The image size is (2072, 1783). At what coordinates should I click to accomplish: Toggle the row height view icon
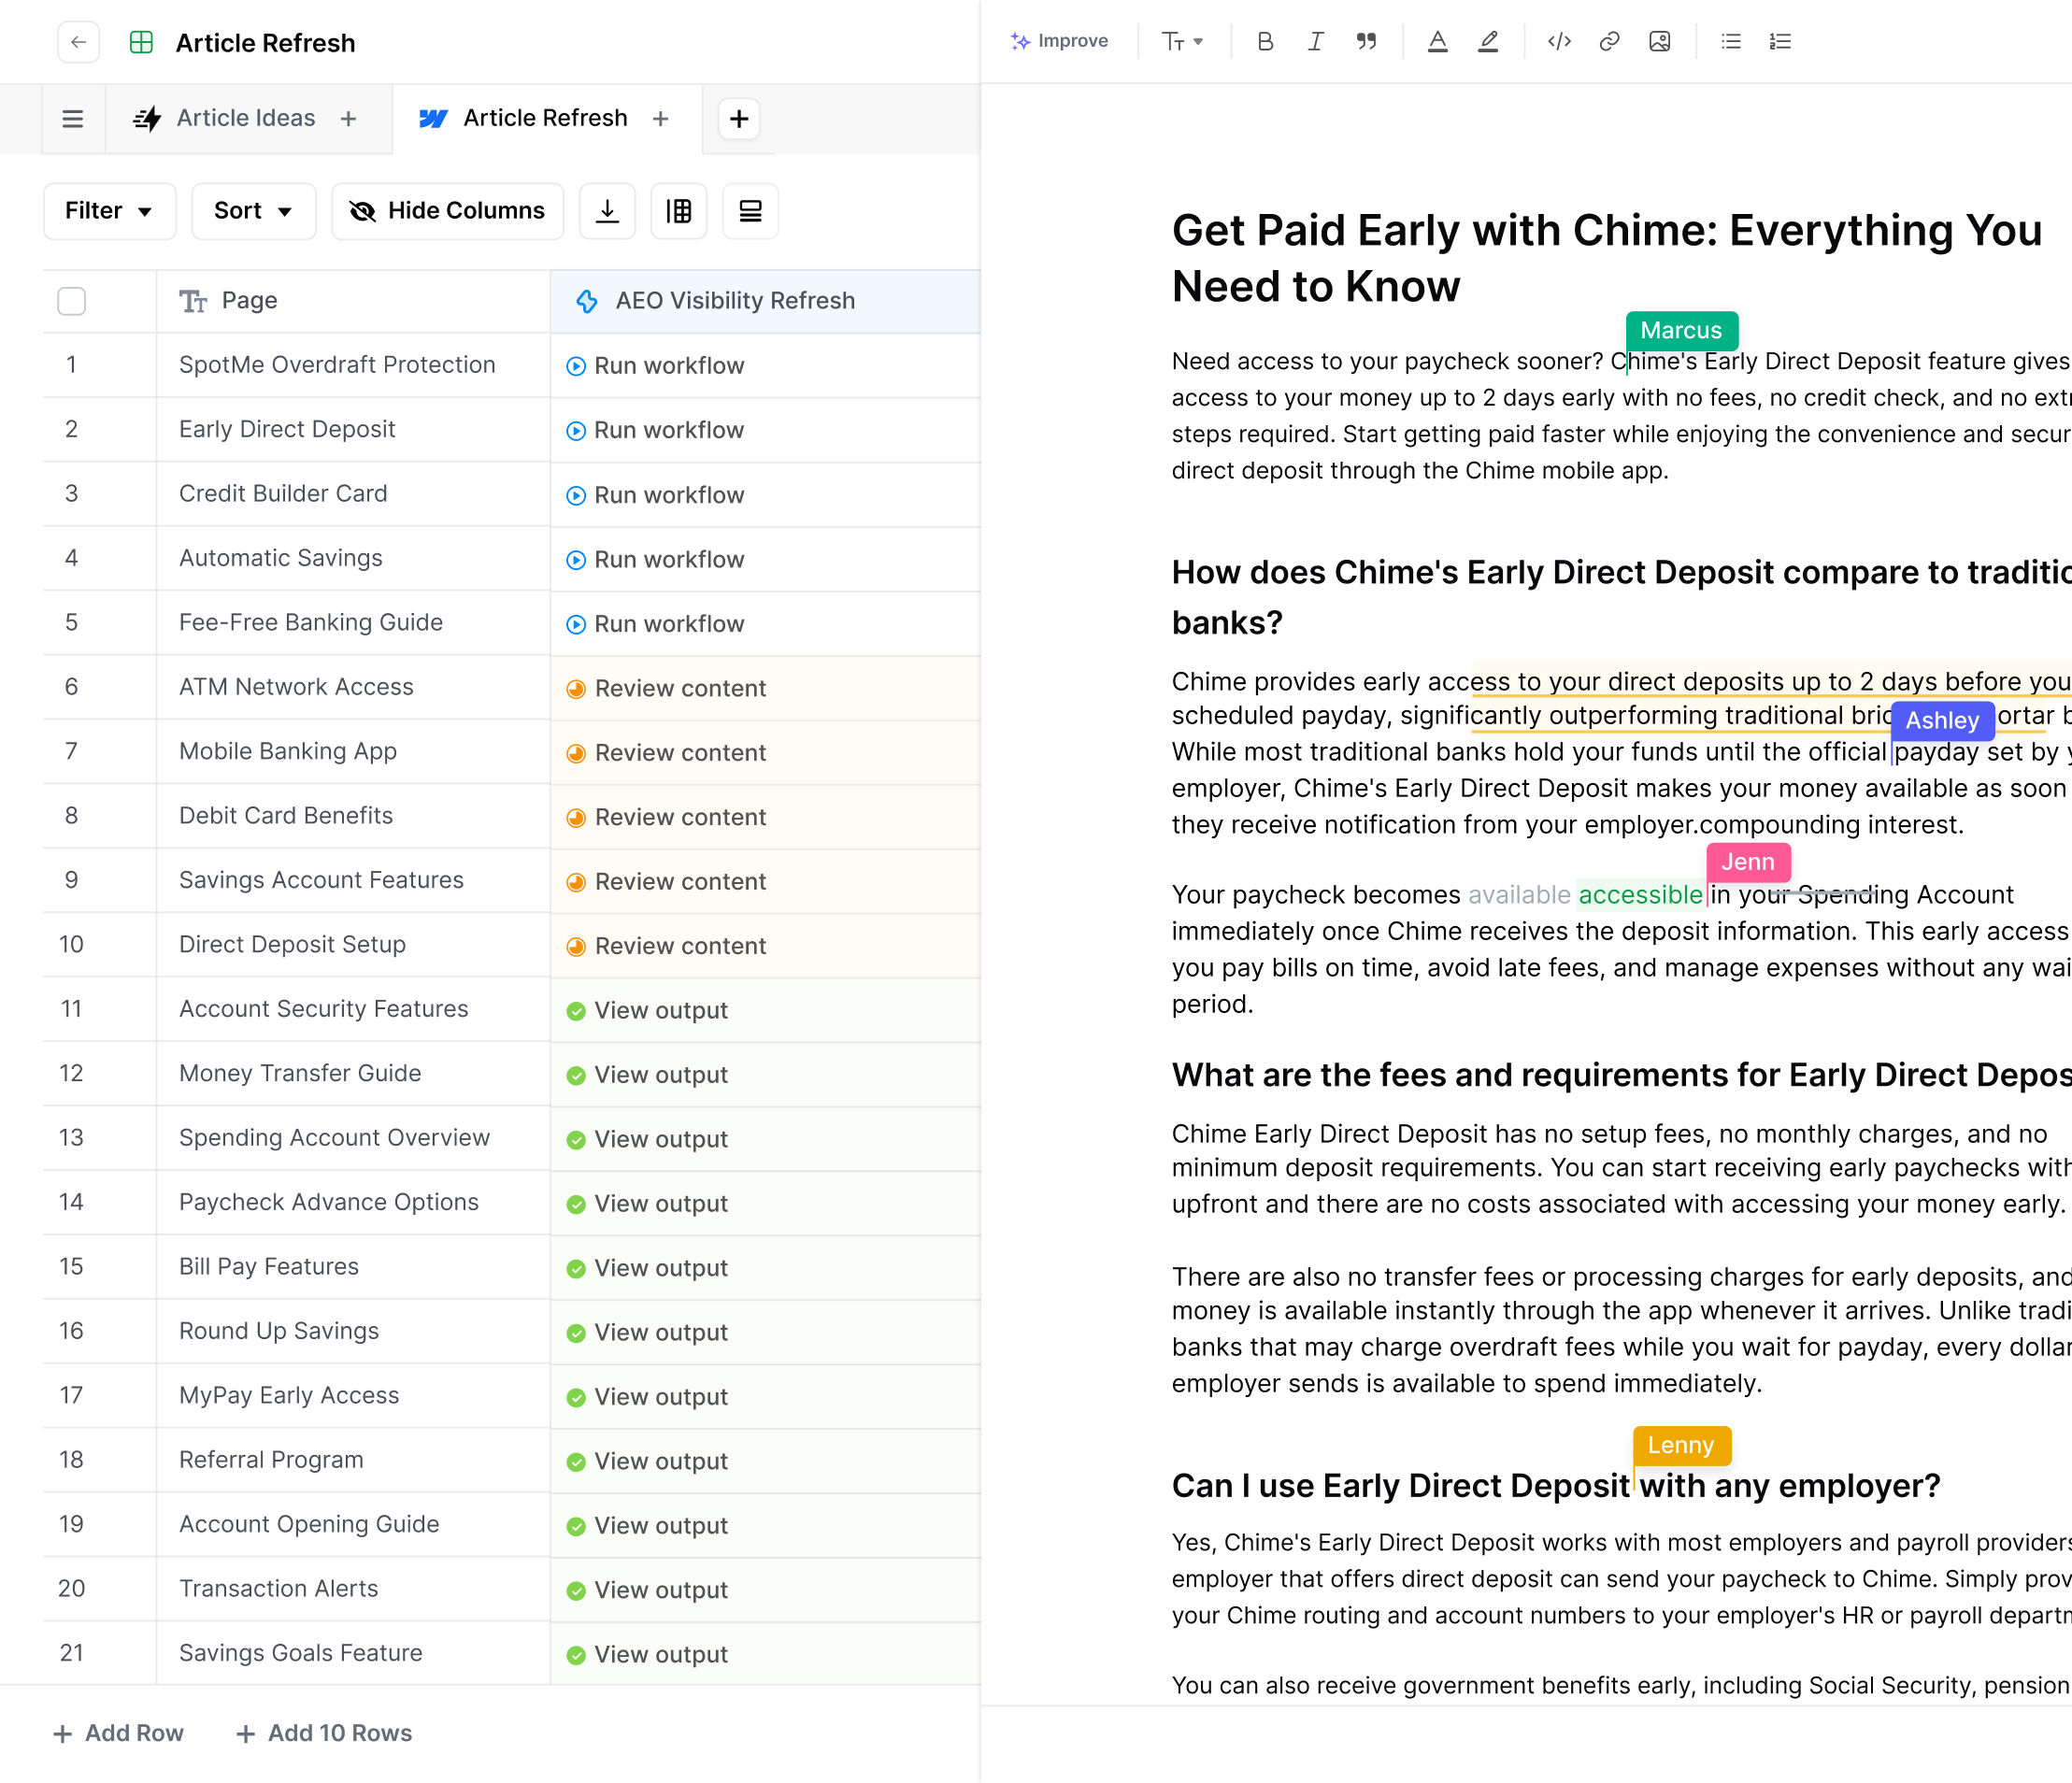[750, 211]
